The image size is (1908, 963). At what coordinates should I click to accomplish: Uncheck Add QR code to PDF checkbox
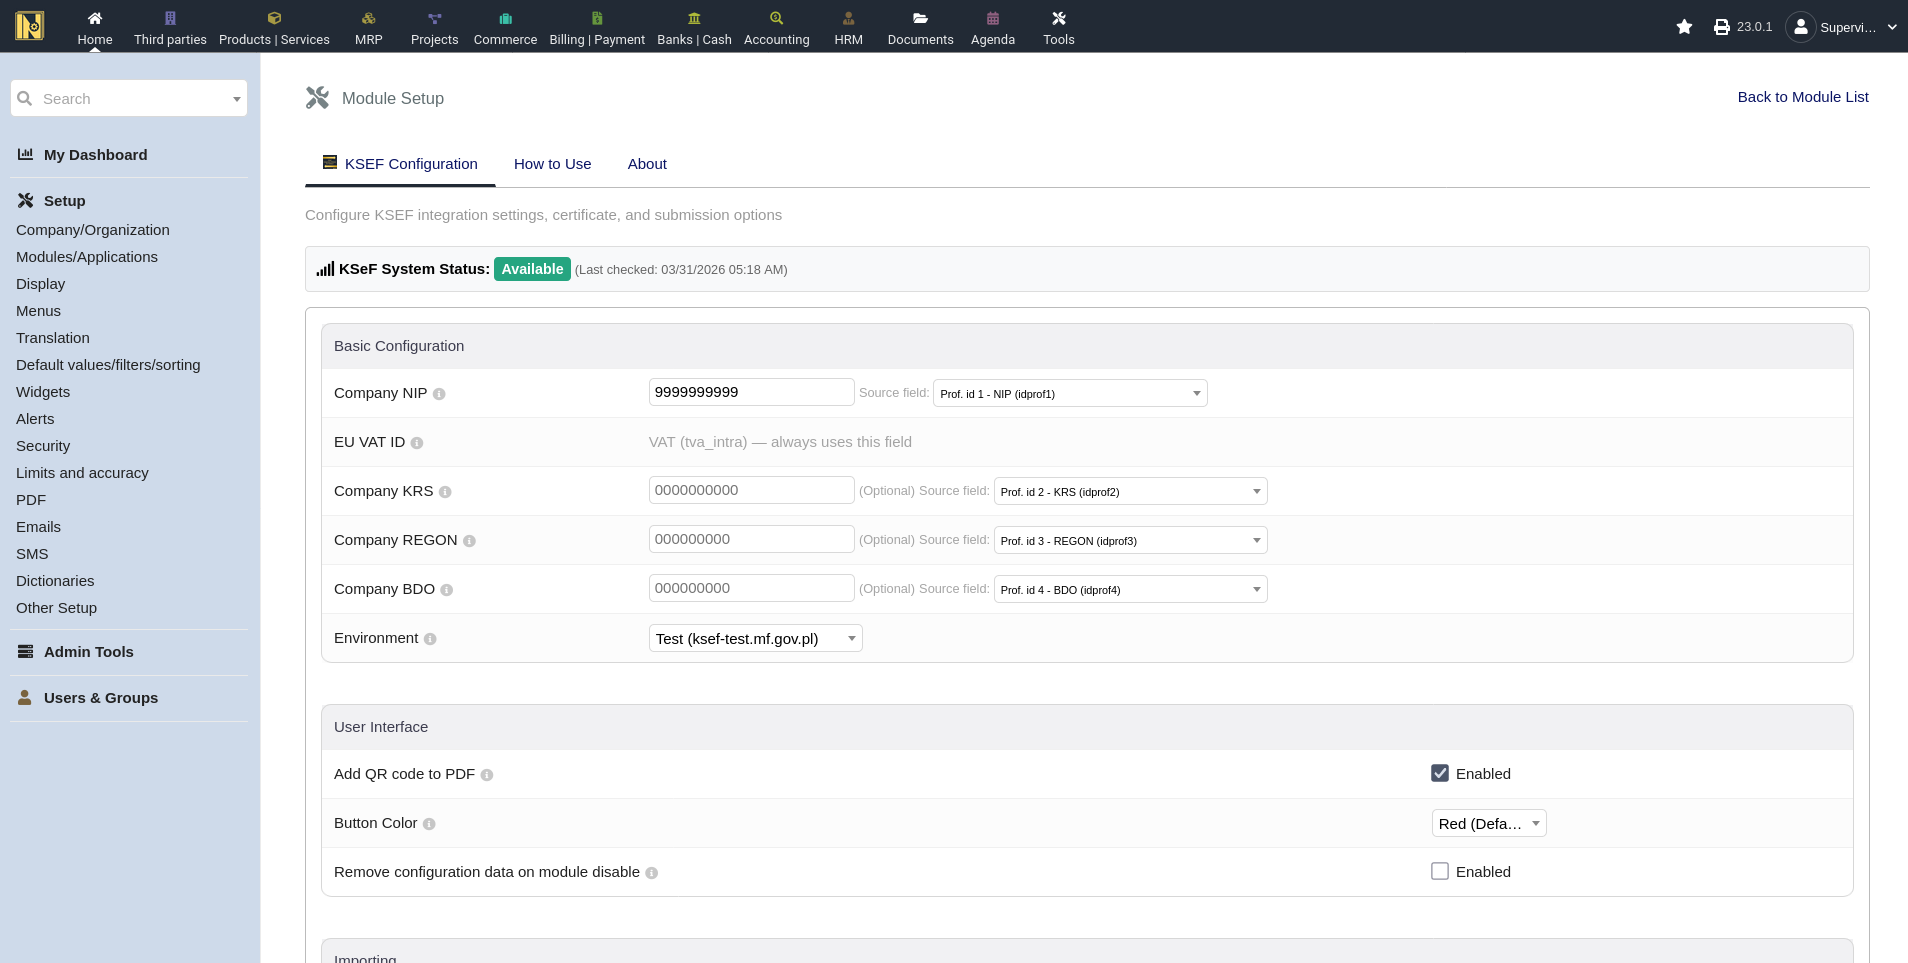(x=1440, y=773)
